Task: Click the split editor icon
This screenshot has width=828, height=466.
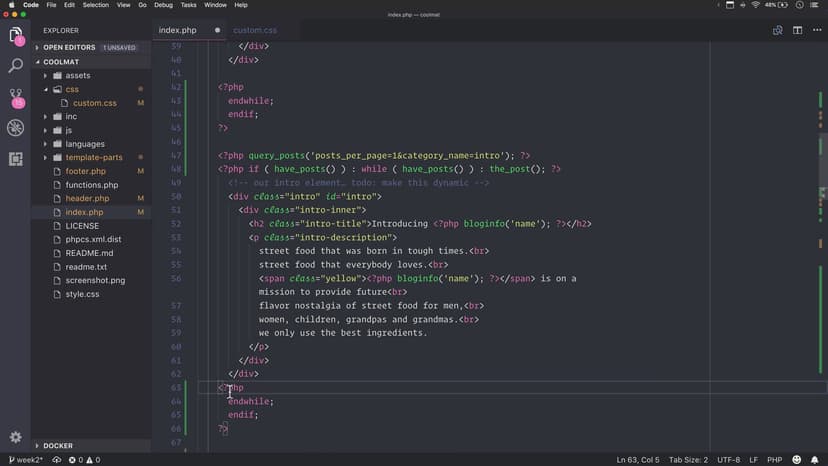Action: point(797,30)
